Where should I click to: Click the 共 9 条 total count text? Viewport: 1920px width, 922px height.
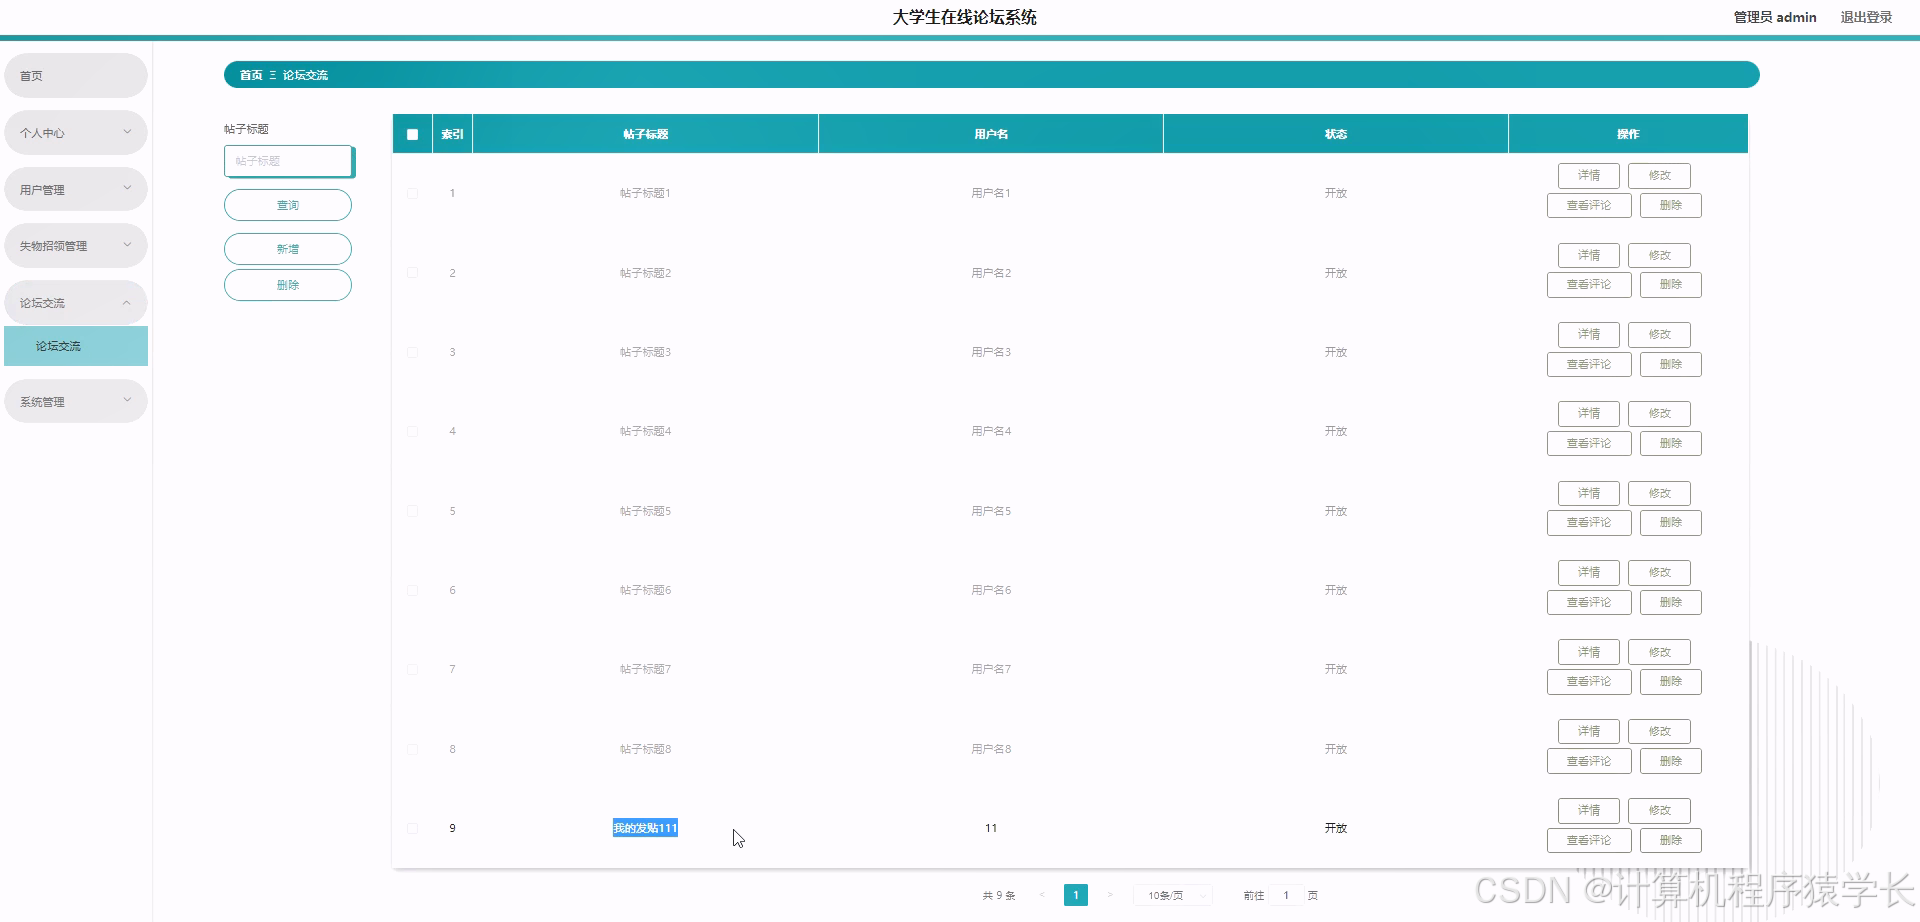point(999,896)
